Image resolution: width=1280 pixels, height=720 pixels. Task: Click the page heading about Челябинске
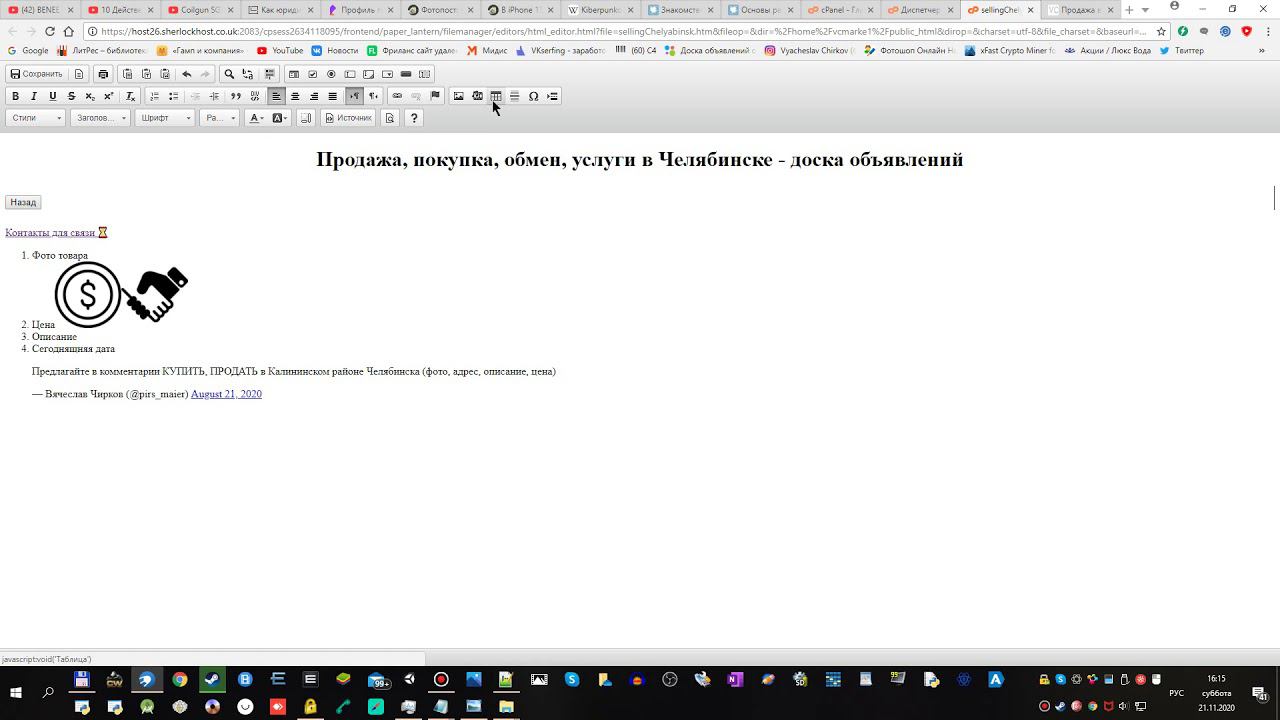640,159
